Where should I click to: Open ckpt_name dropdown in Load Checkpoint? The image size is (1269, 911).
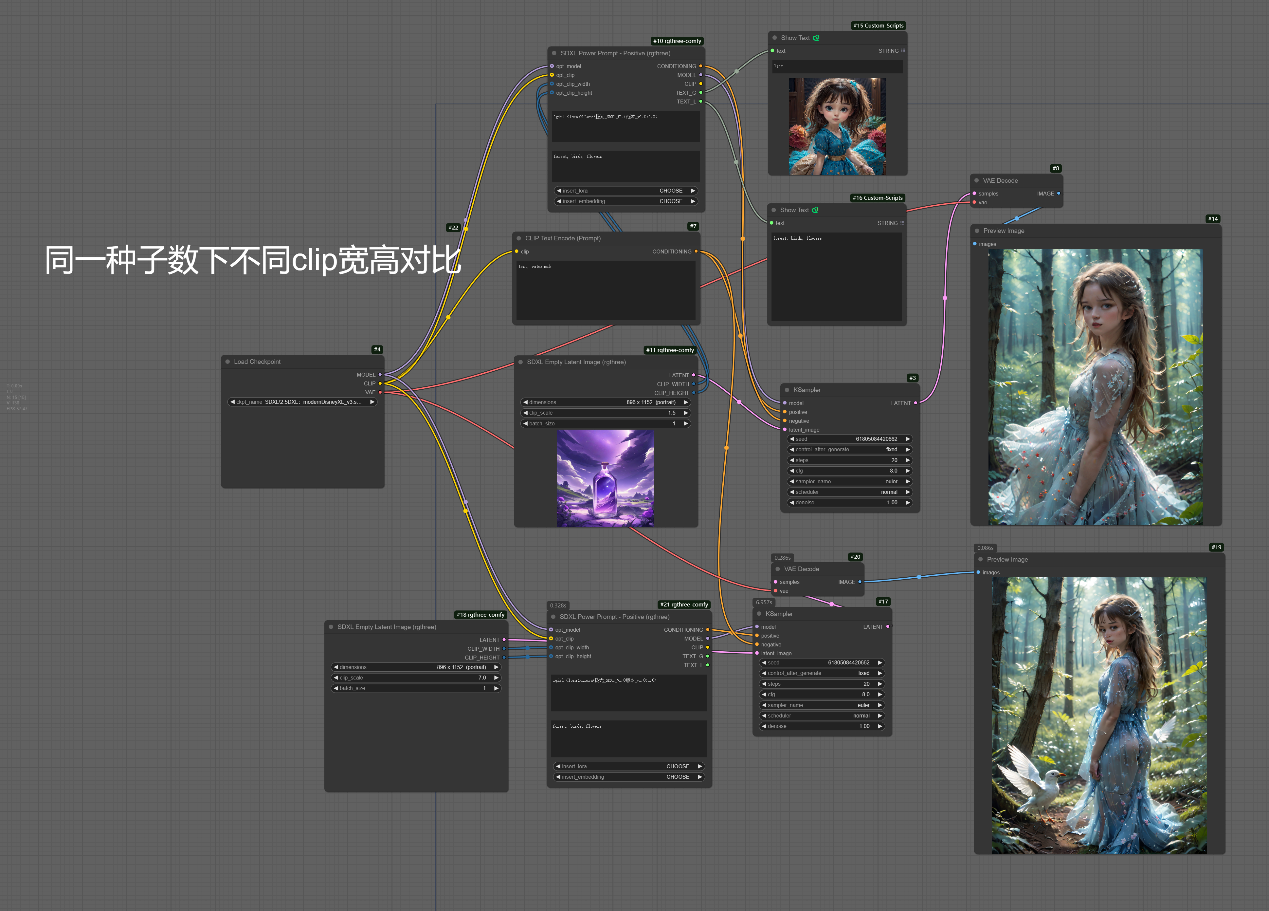[x=302, y=401]
